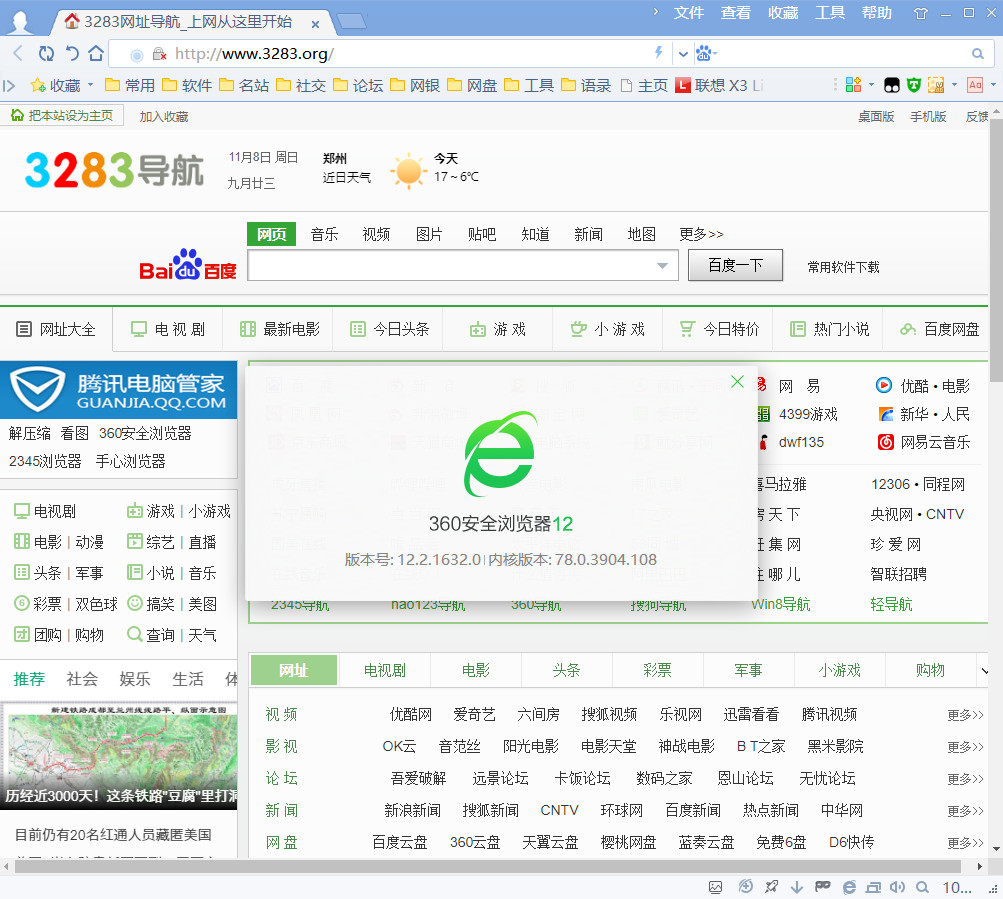Viewport: 1003px width, 899px height.
Task: Click the weather sun icon
Action: (408, 171)
